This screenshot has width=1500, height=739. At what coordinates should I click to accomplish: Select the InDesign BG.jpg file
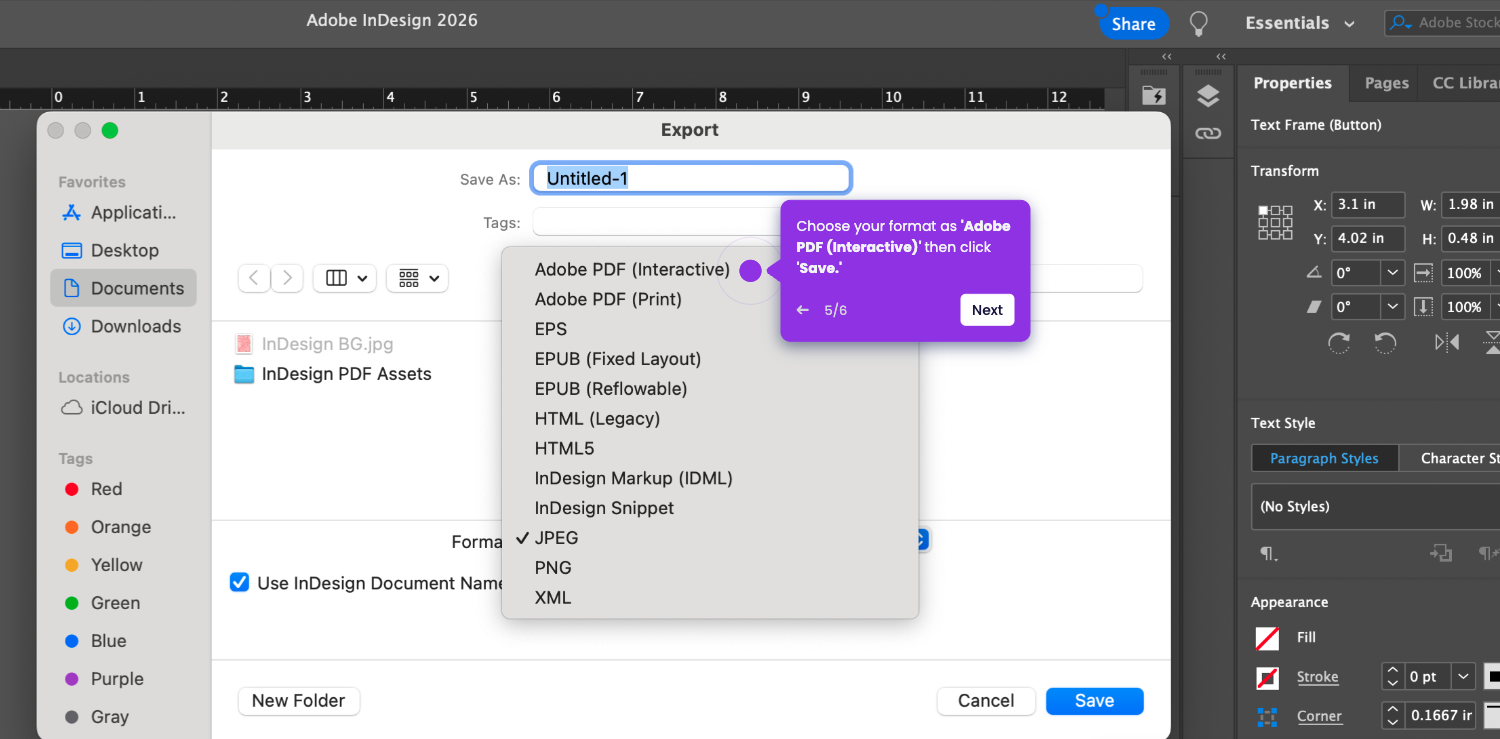click(314, 344)
